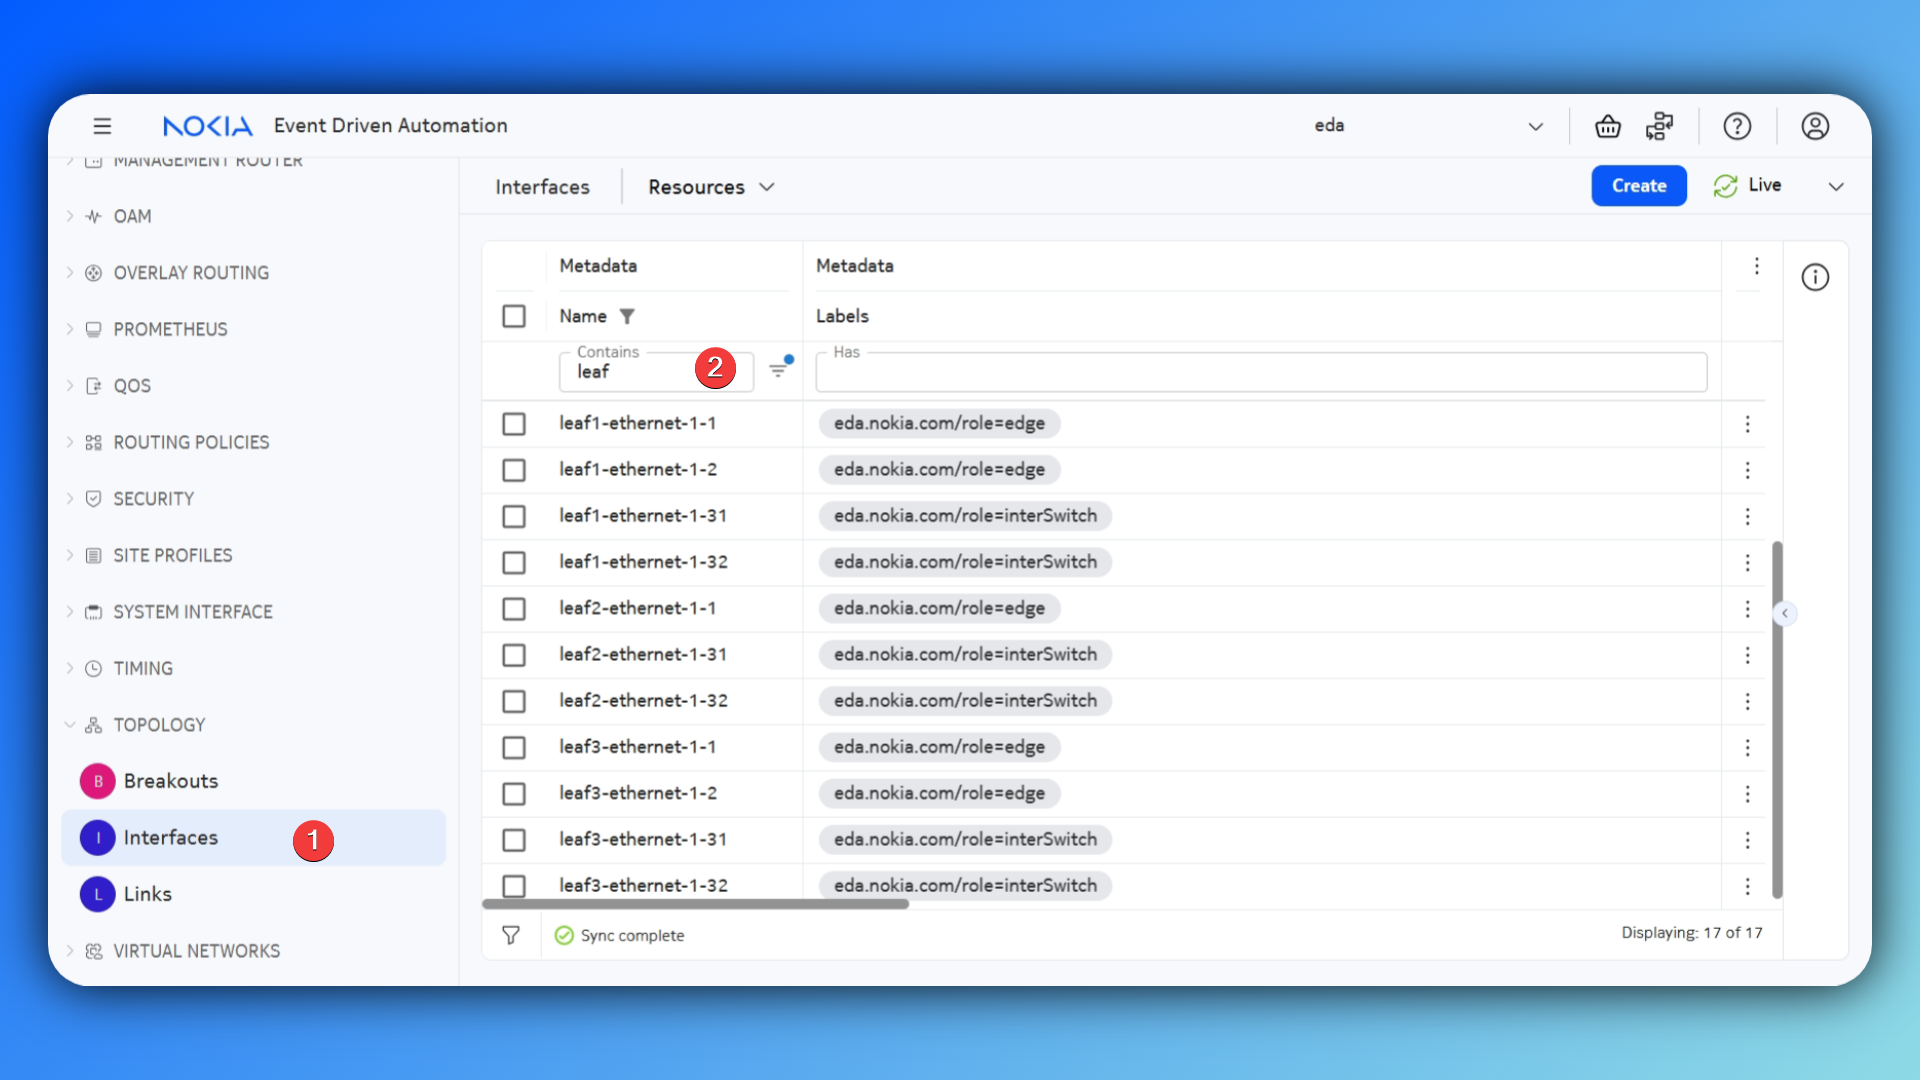Open the hamburger navigation menu

(102, 126)
